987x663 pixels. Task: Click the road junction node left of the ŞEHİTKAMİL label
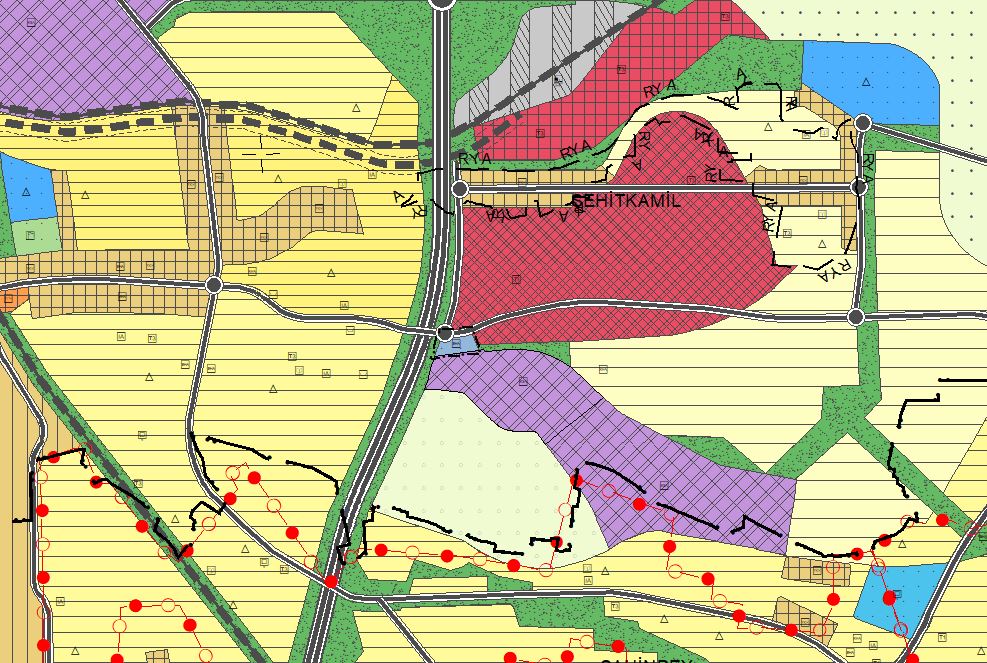click(460, 188)
